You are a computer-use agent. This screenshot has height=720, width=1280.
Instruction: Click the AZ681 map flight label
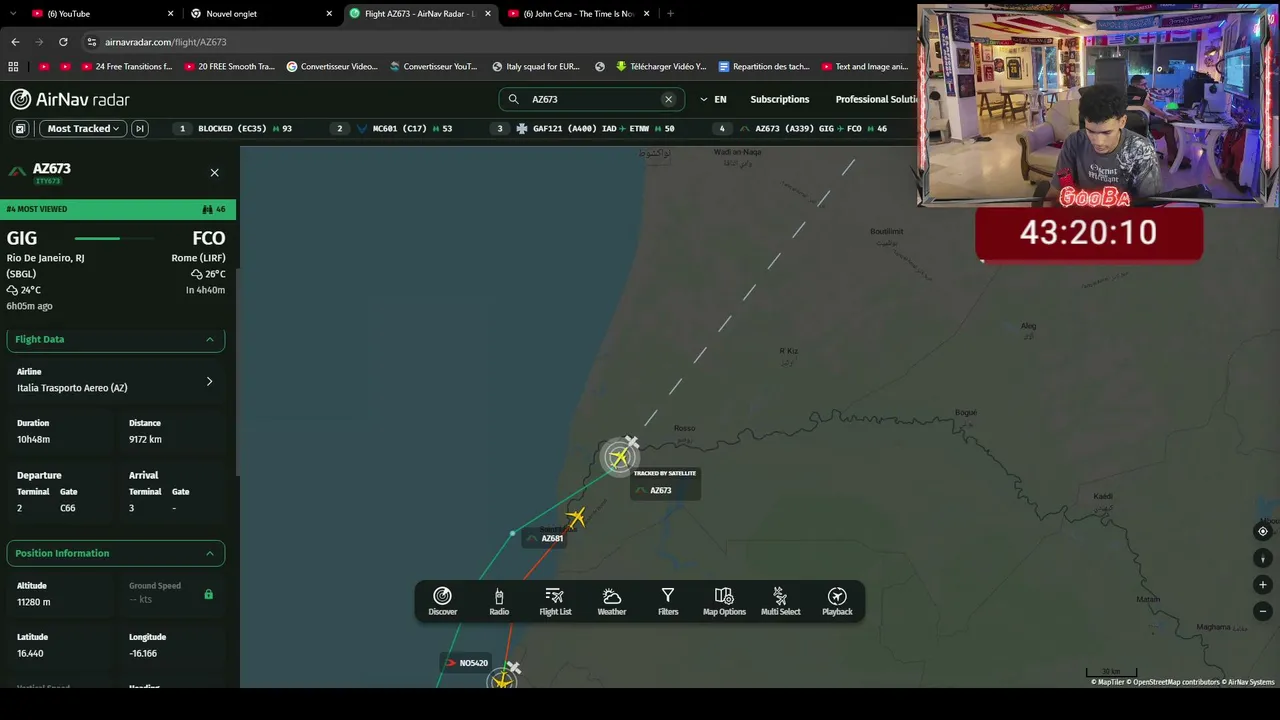tap(546, 538)
